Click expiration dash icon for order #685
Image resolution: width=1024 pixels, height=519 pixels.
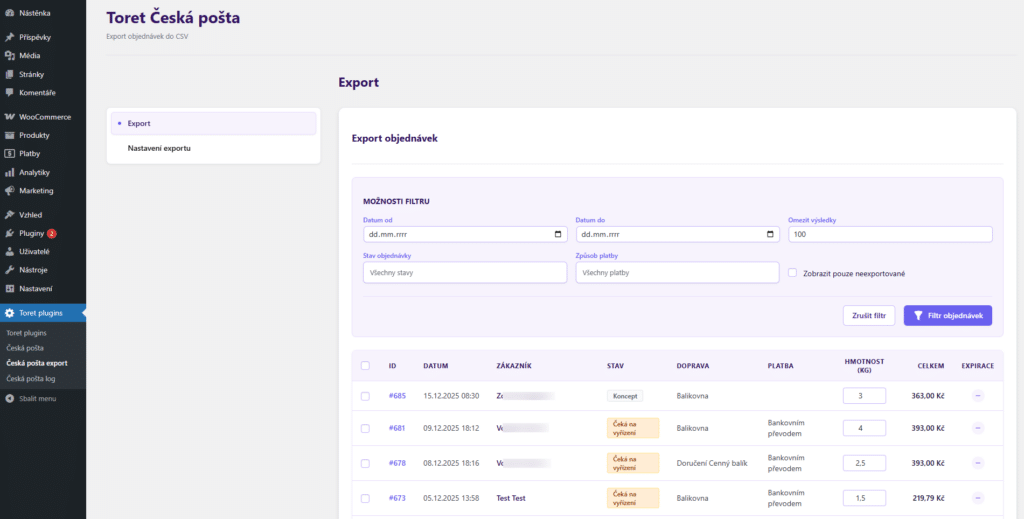tap(978, 396)
